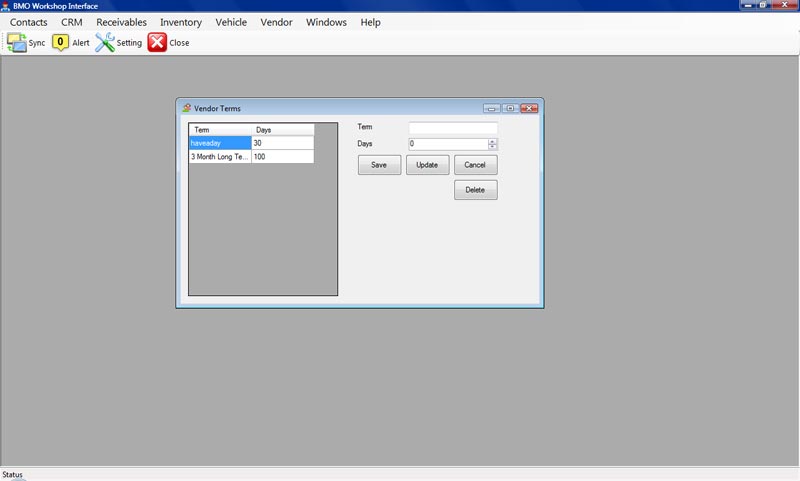The width and height of the screenshot is (800, 481).
Task: Increase Days with the up spinner arrow
Action: [492, 141]
